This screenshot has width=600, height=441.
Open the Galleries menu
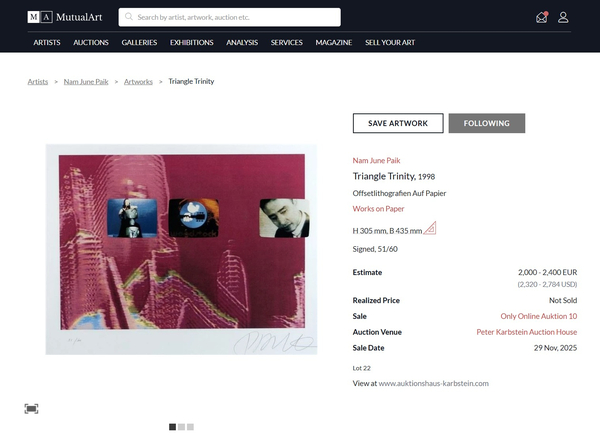click(x=139, y=43)
